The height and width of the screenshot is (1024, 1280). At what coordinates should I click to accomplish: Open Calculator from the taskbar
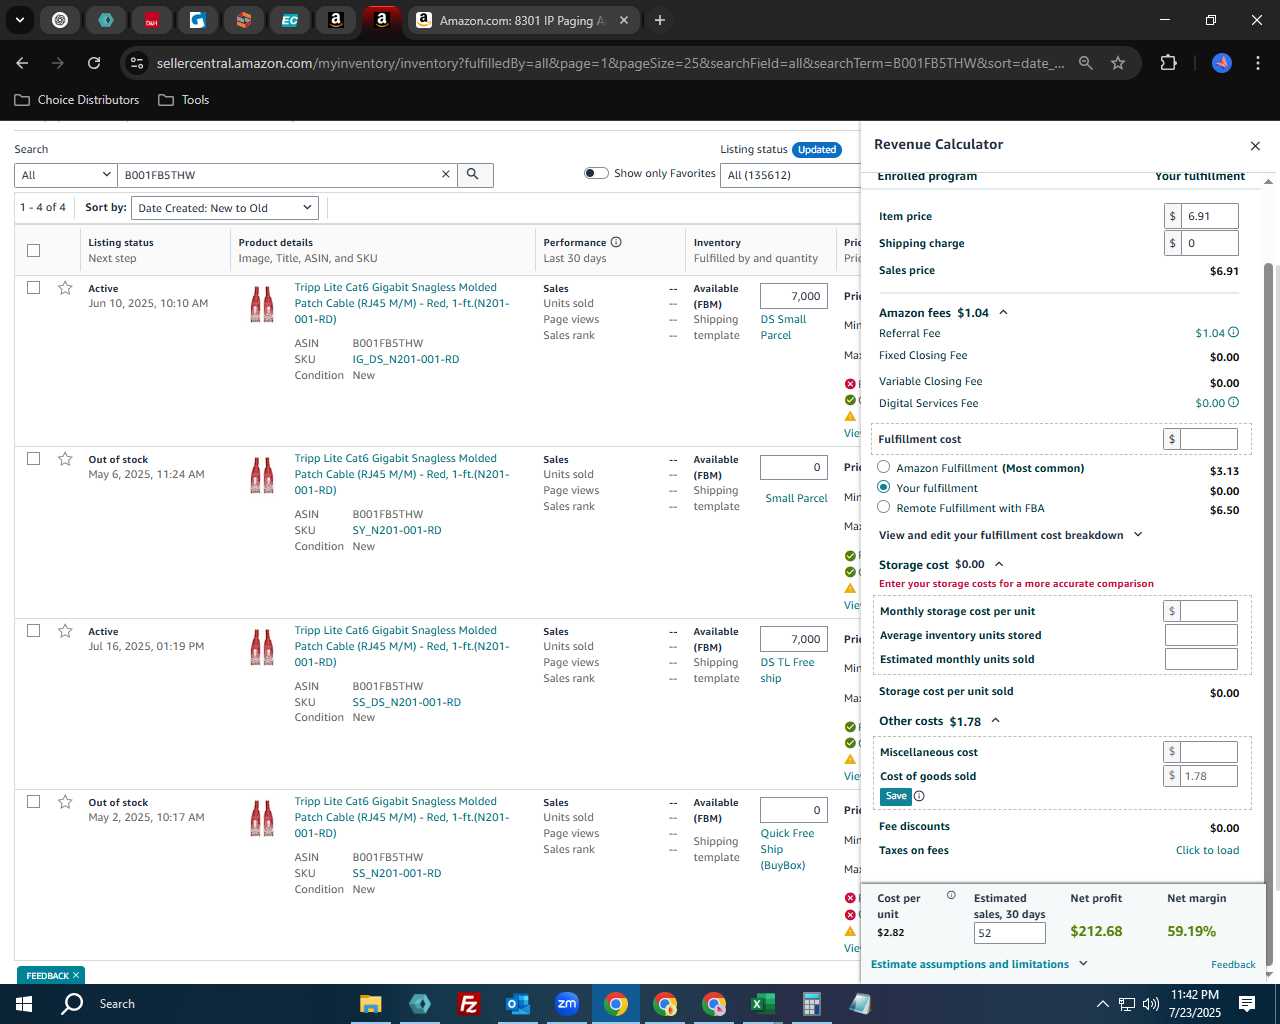pyautogui.click(x=811, y=1004)
